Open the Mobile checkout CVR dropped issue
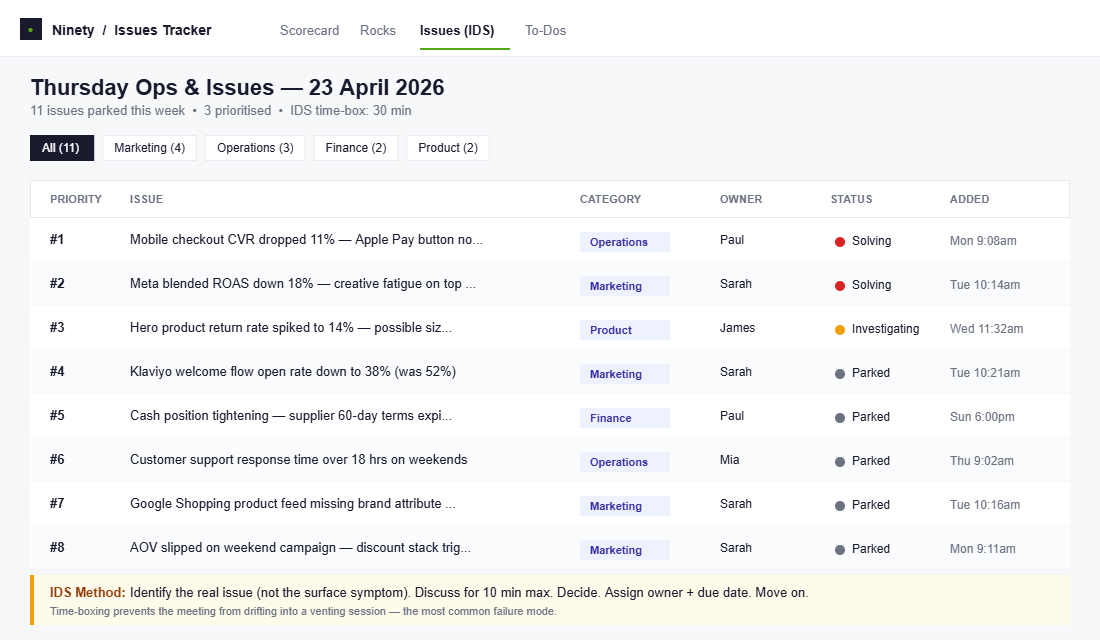Image resolution: width=1100 pixels, height=640 pixels. coord(306,240)
